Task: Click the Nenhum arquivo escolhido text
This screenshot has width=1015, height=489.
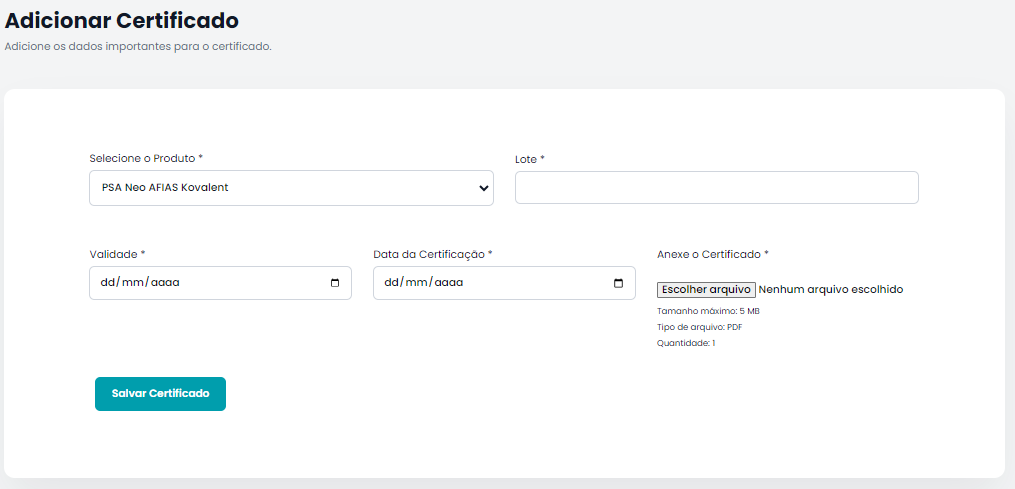Action: coord(830,290)
